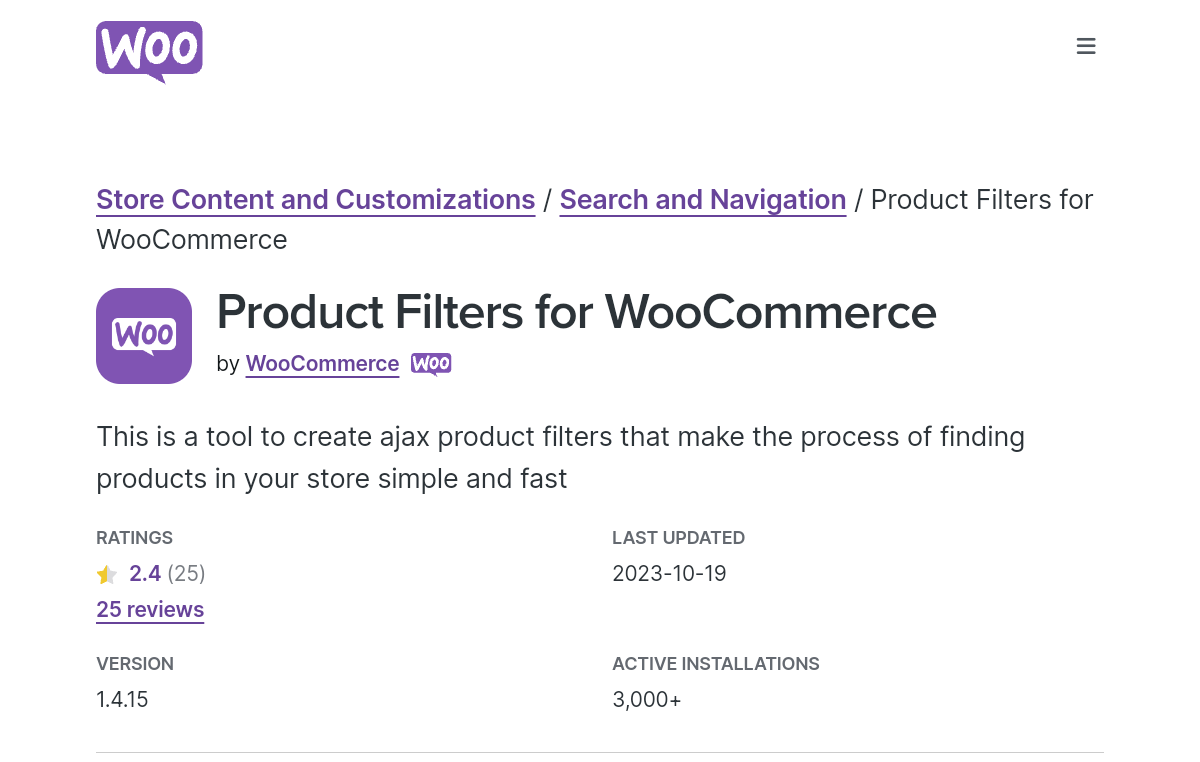This screenshot has height=762, width=1200.
Task: Click the purple Product Filters plugin icon
Action: 144,336
